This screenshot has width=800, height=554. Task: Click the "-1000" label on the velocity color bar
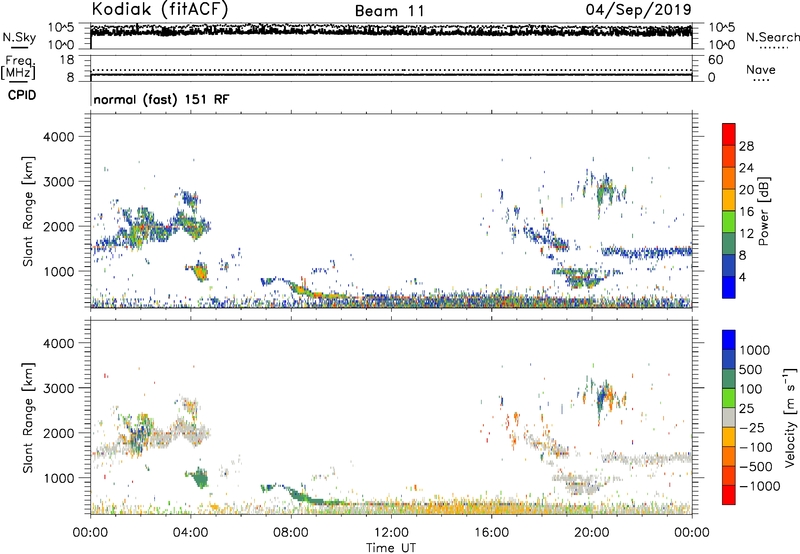tap(760, 486)
